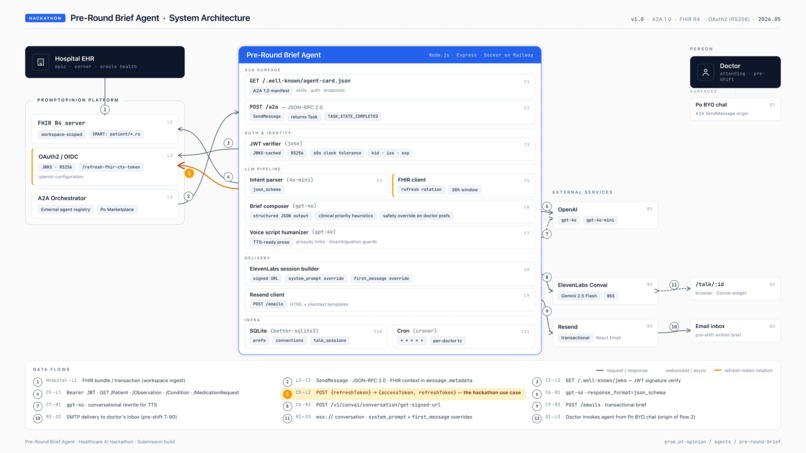This screenshot has width=806, height=453.
Task: Select the Pre-Round Brief Agent panel header
Action: pyautogui.click(x=390, y=55)
